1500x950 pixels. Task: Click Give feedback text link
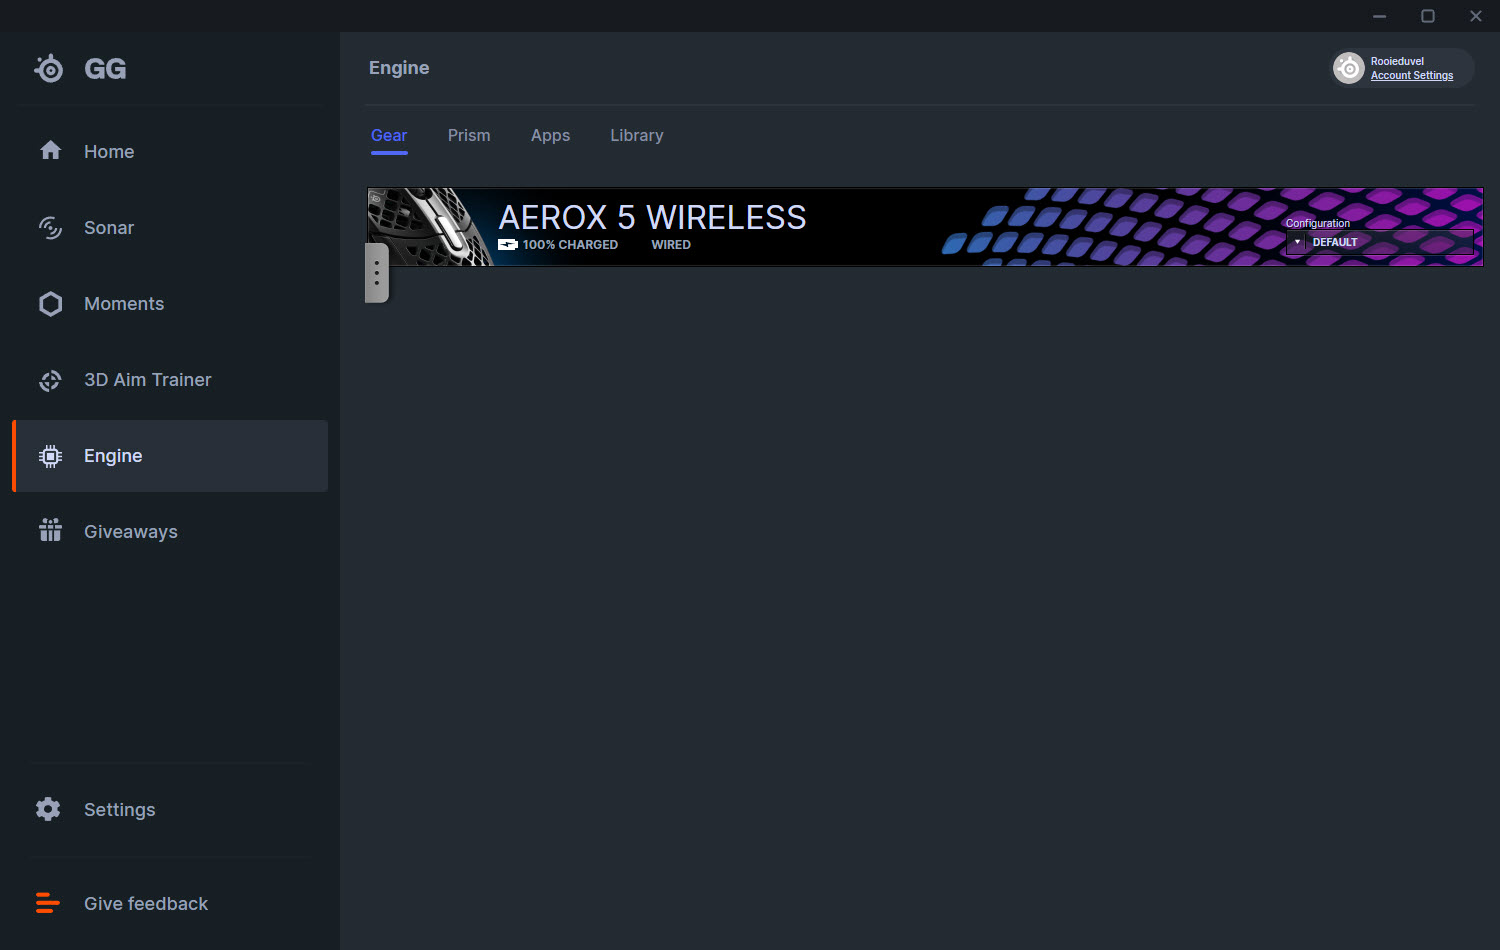tap(146, 904)
